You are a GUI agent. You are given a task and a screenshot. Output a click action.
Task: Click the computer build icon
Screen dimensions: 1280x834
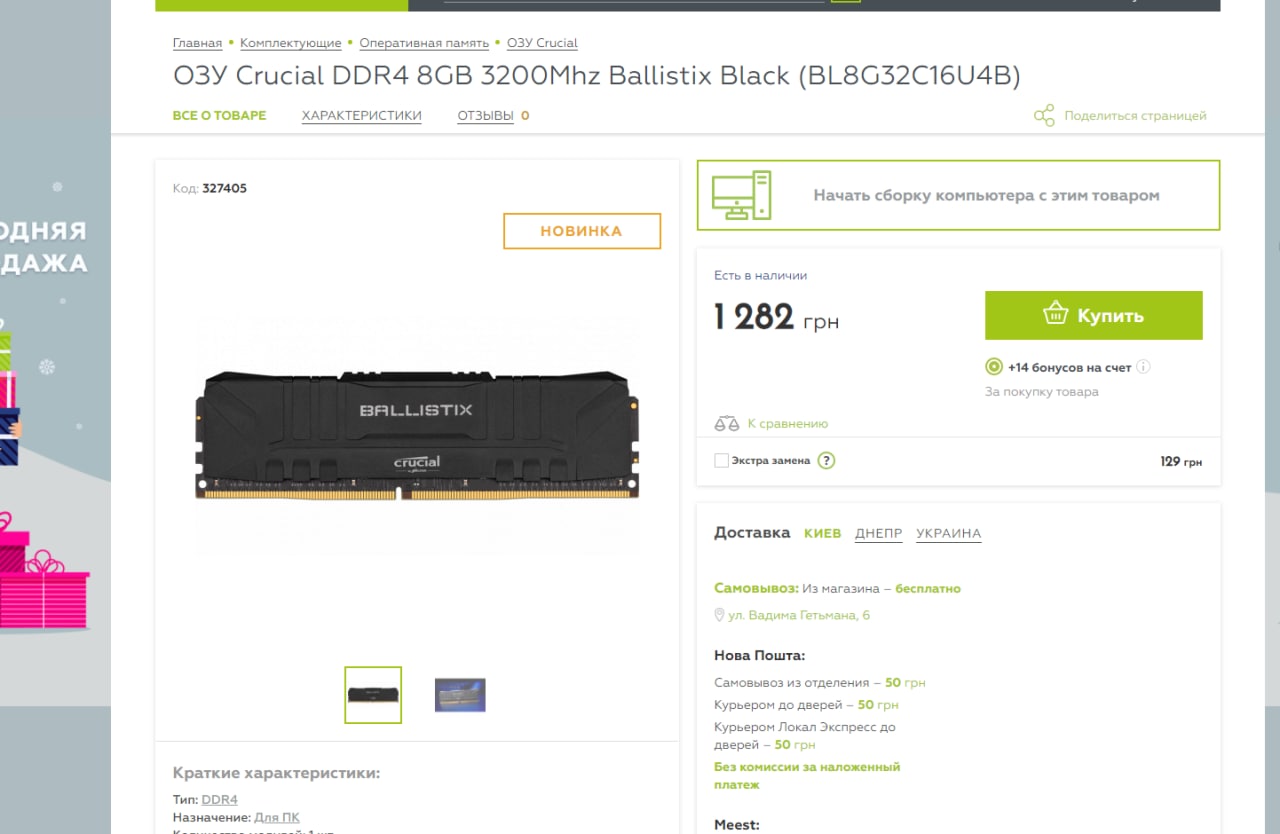click(741, 195)
